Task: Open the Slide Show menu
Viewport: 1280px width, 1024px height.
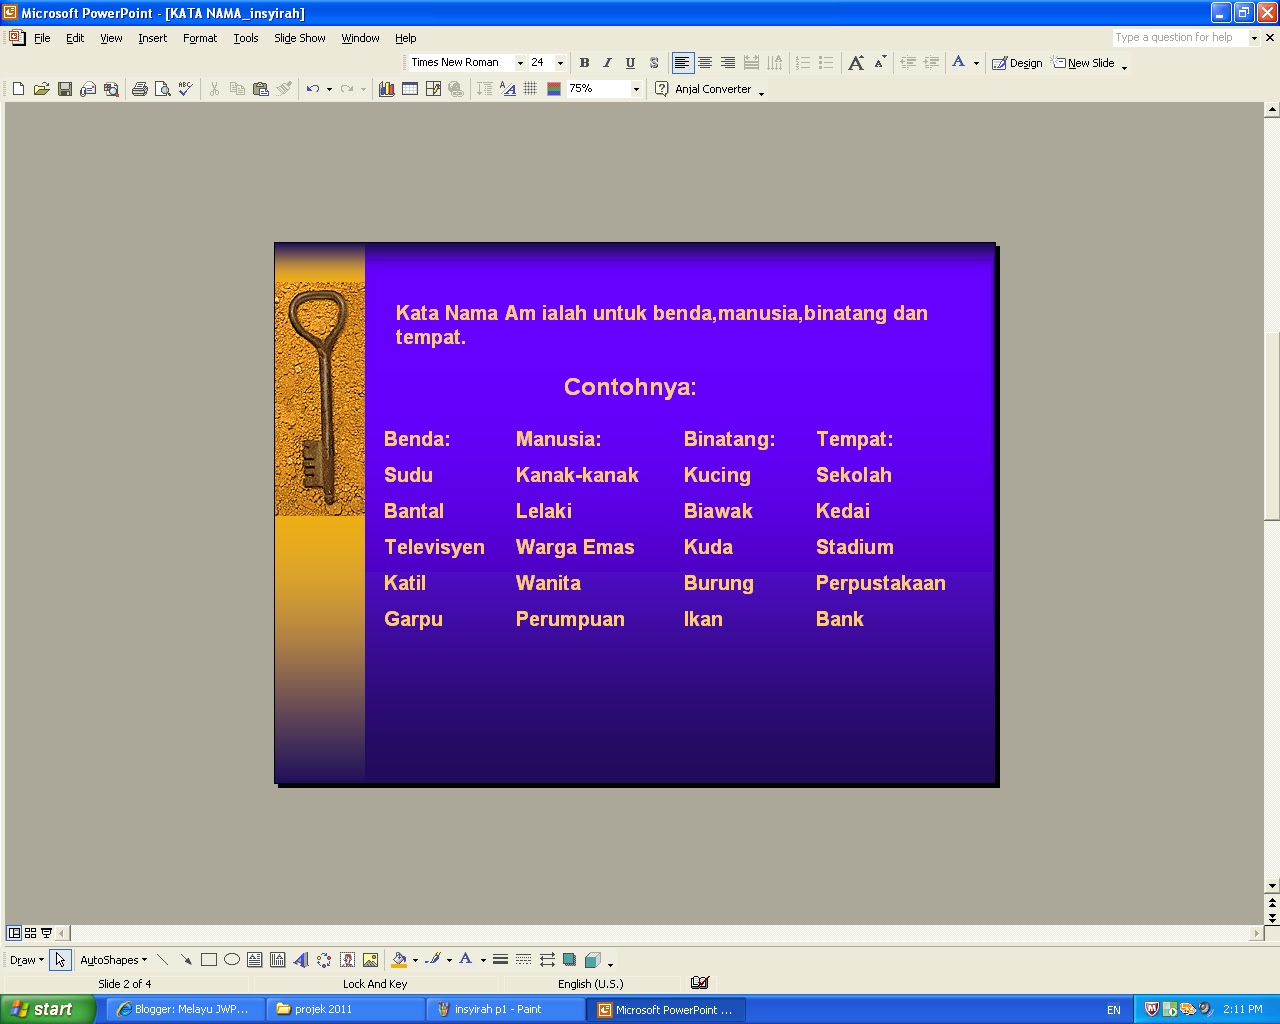Action: (x=300, y=38)
